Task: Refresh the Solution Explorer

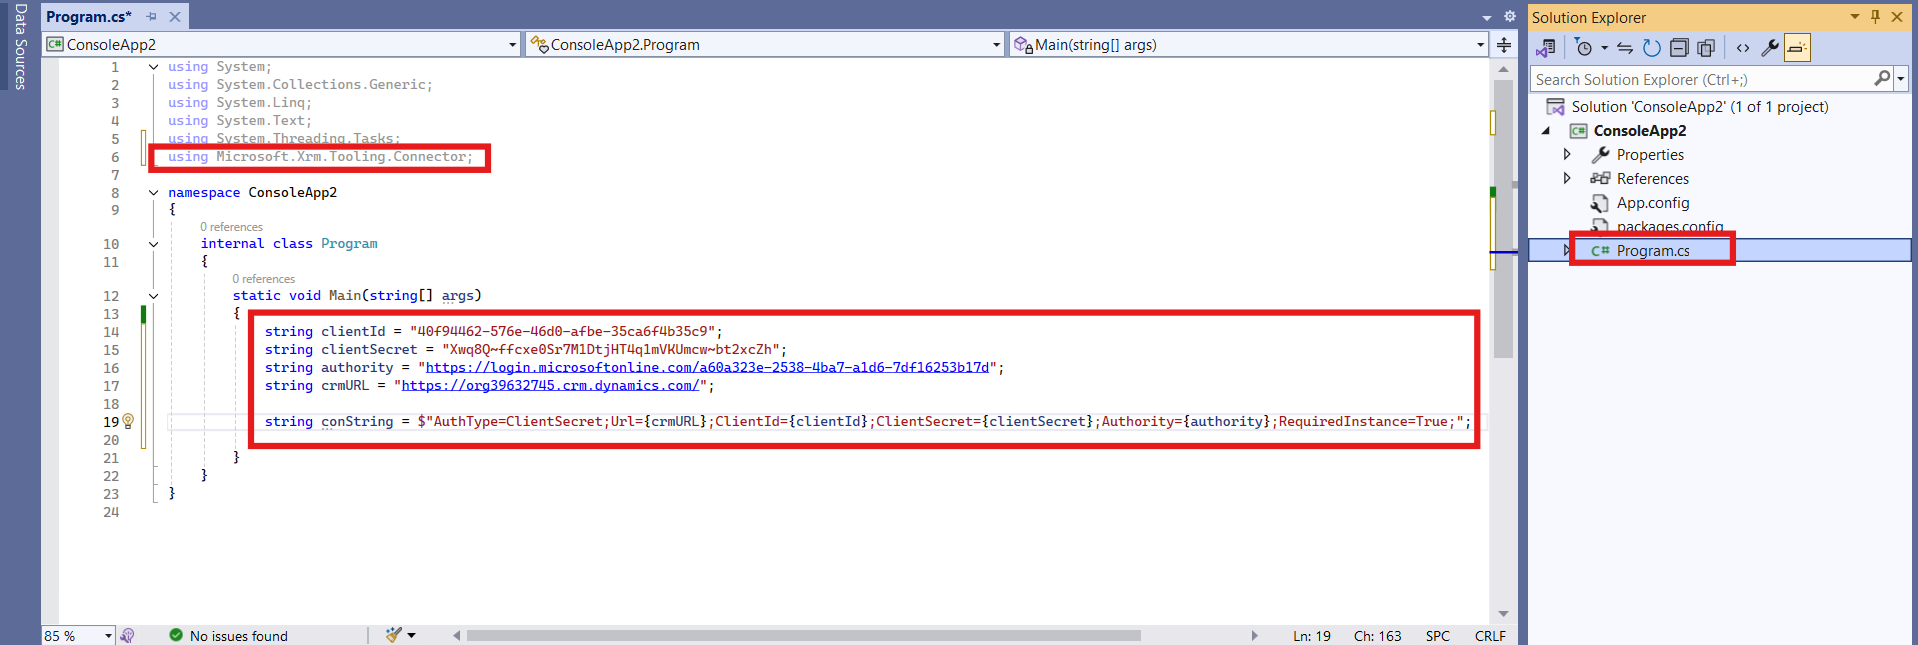Action: 1652,48
